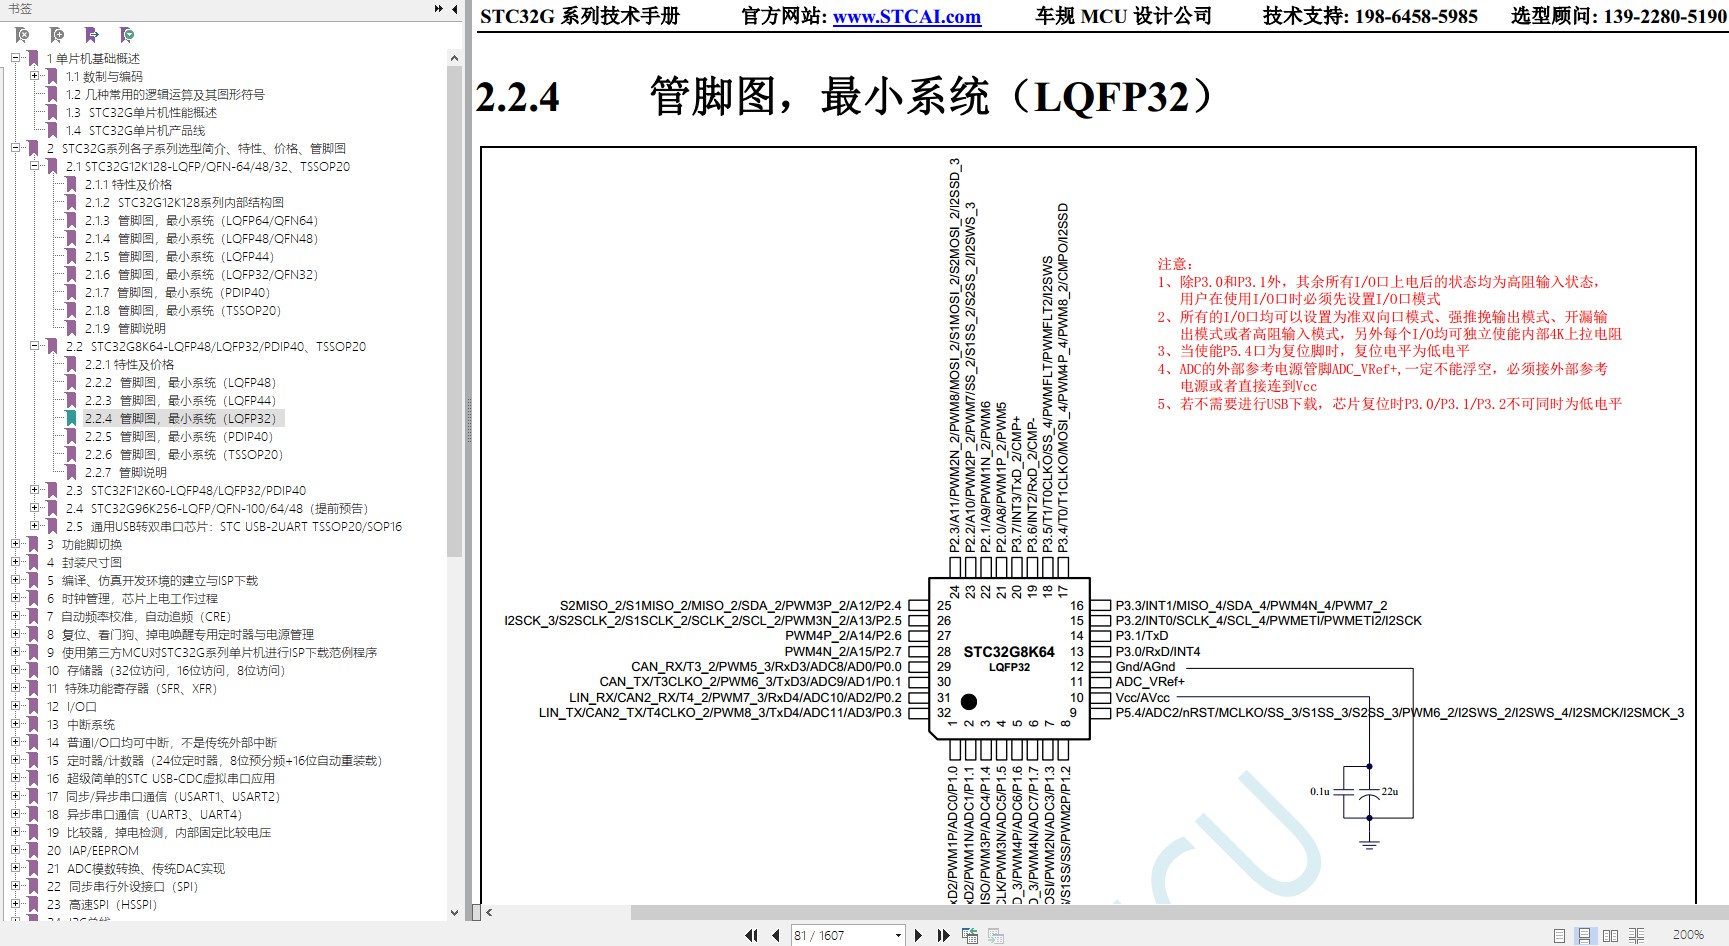The width and height of the screenshot is (1729, 946).
Task: Click the bookmark options dropdown icon
Action: 127,35
